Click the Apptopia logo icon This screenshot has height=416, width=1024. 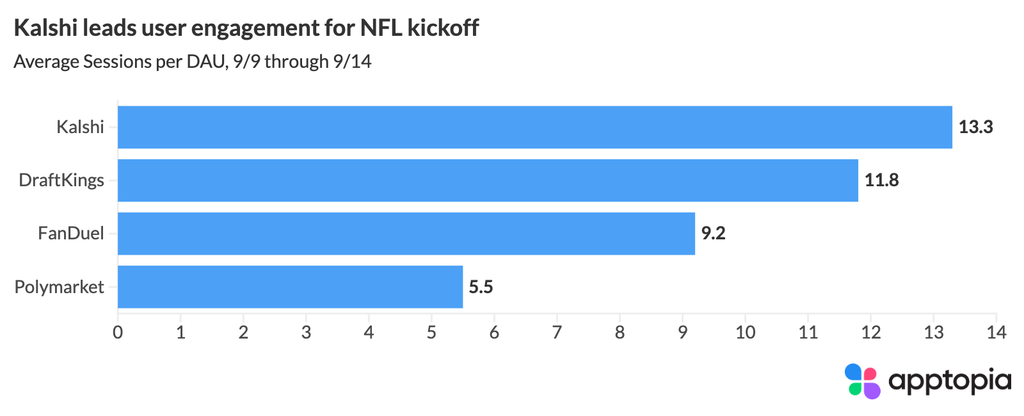(863, 381)
